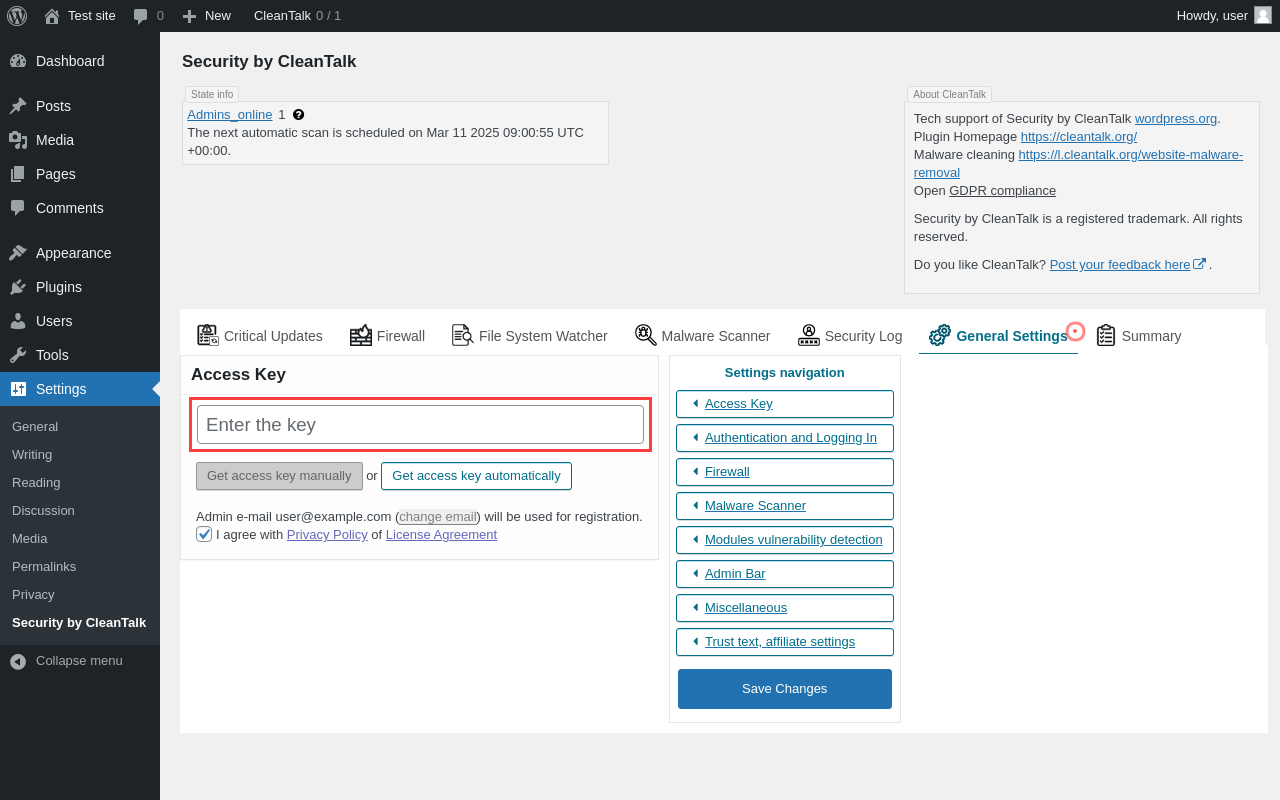Open the Permalinks settings submenu

44,566
